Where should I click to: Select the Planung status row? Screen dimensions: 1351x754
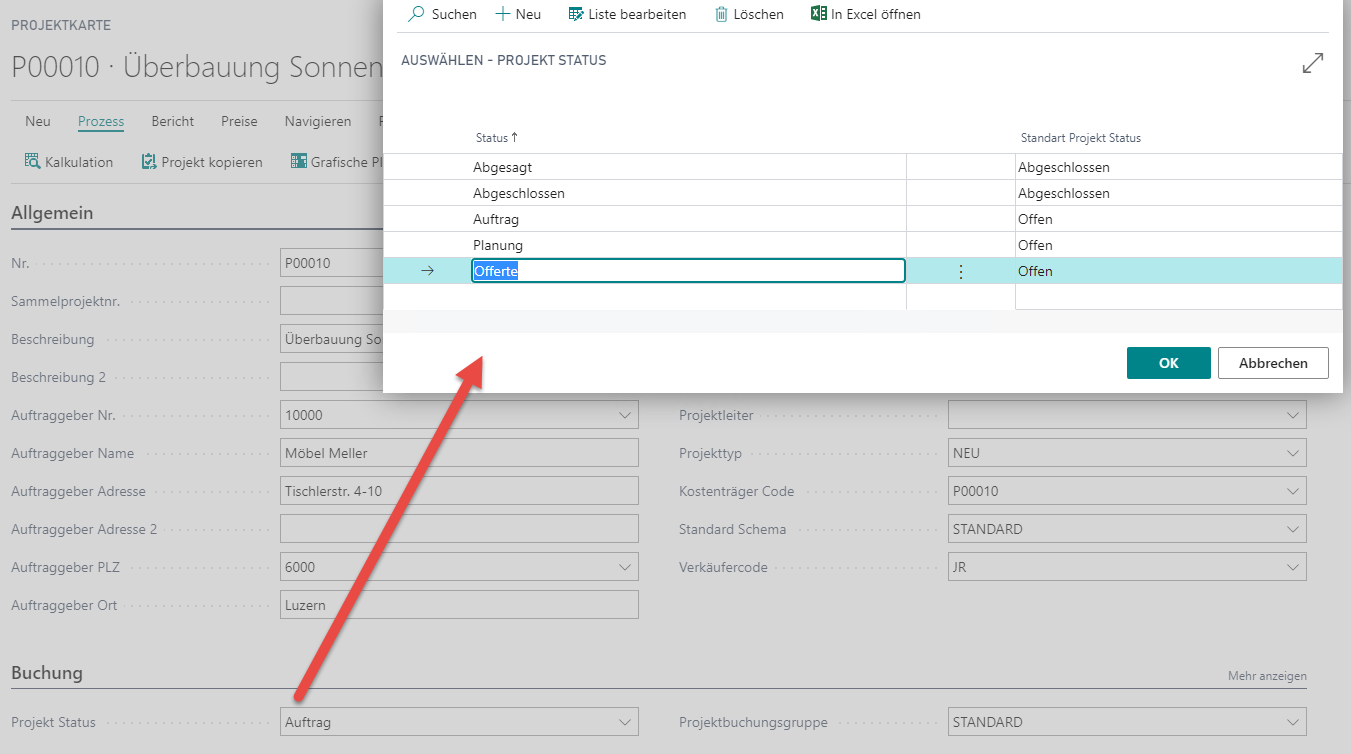(863, 245)
